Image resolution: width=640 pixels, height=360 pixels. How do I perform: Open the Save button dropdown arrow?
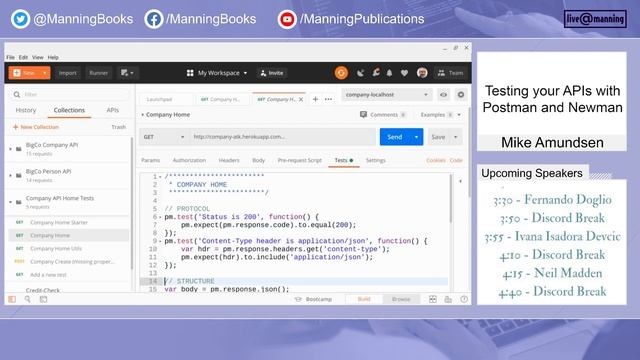tap(456, 137)
